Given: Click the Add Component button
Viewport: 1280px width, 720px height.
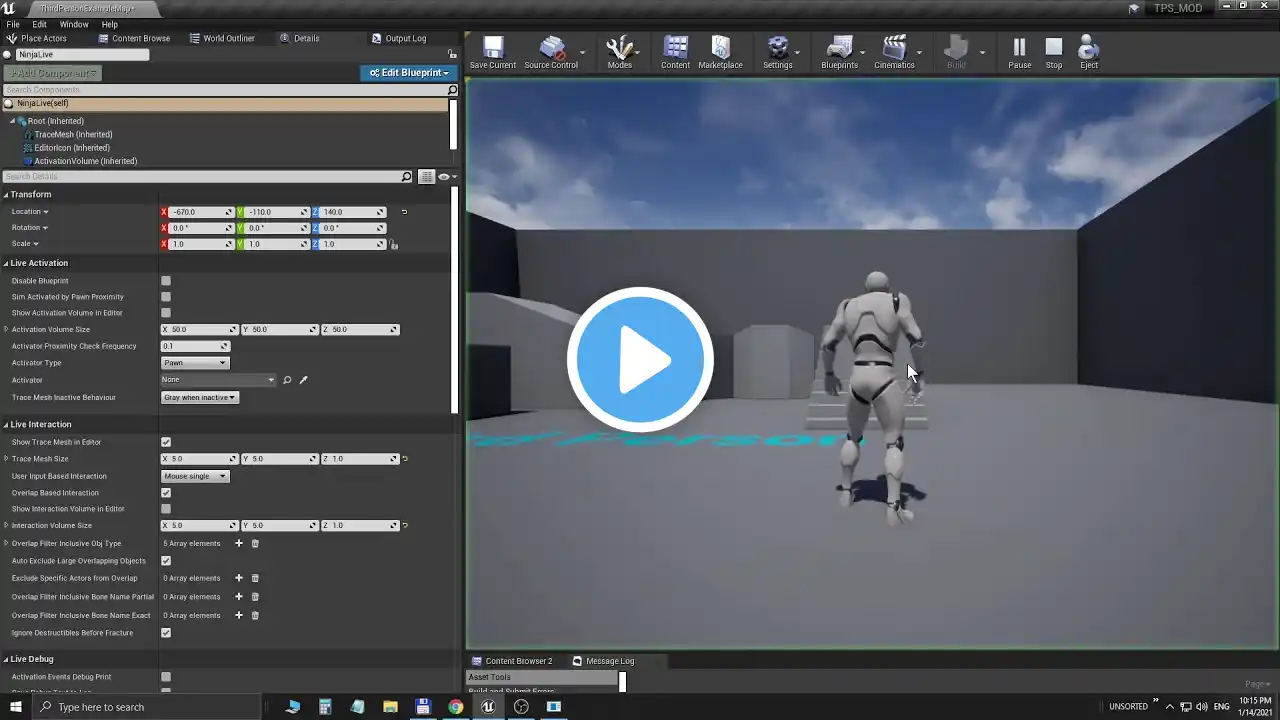Looking at the screenshot, I should coord(52,73).
